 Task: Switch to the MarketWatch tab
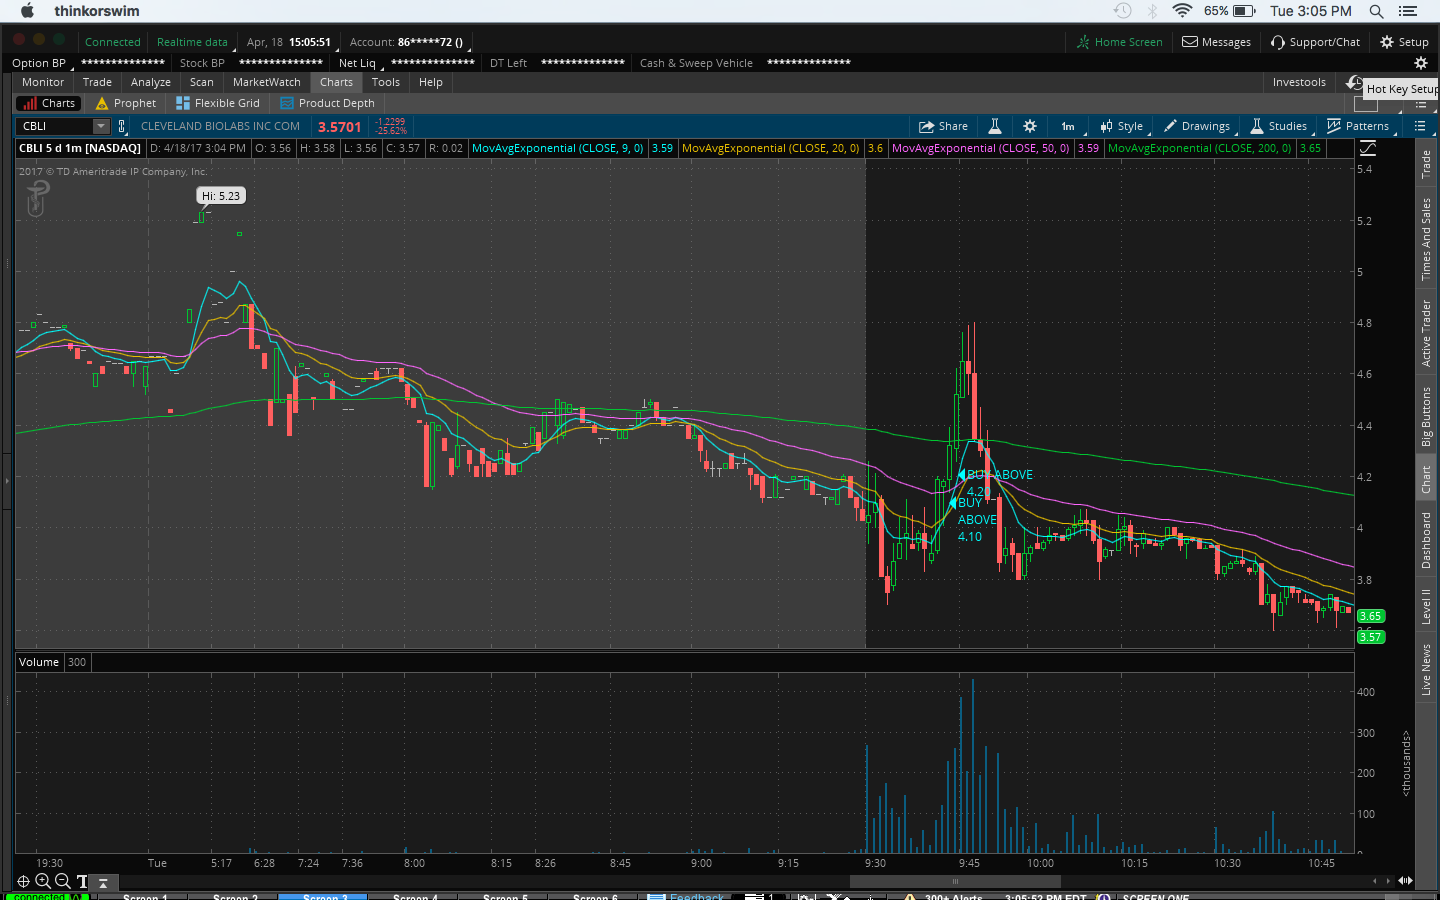pos(266,82)
